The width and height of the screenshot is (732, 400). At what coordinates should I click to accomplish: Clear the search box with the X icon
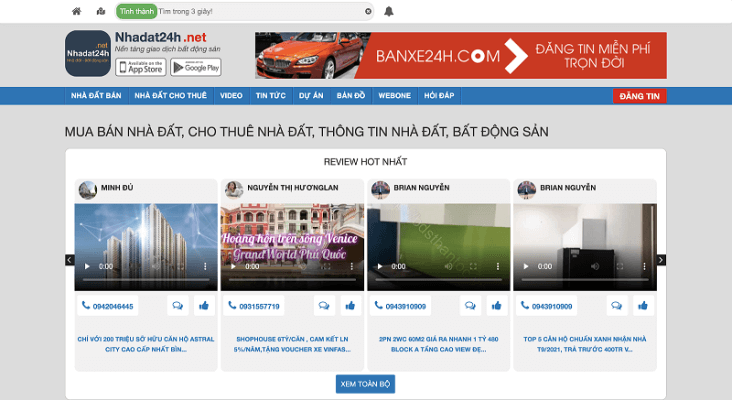pyautogui.click(x=368, y=11)
